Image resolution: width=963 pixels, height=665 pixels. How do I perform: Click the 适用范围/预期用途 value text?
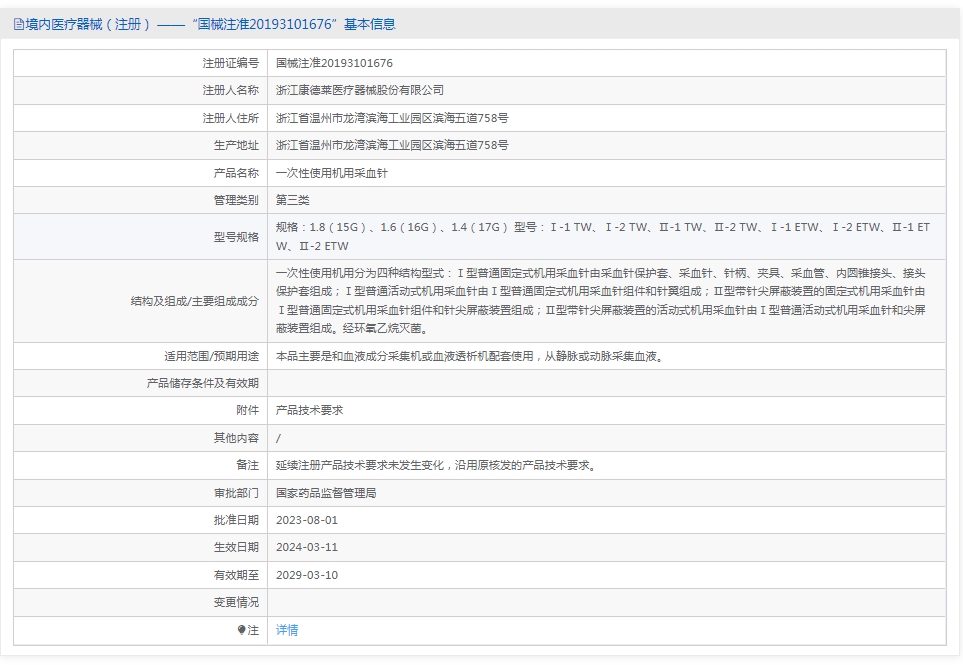(x=470, y=356)
